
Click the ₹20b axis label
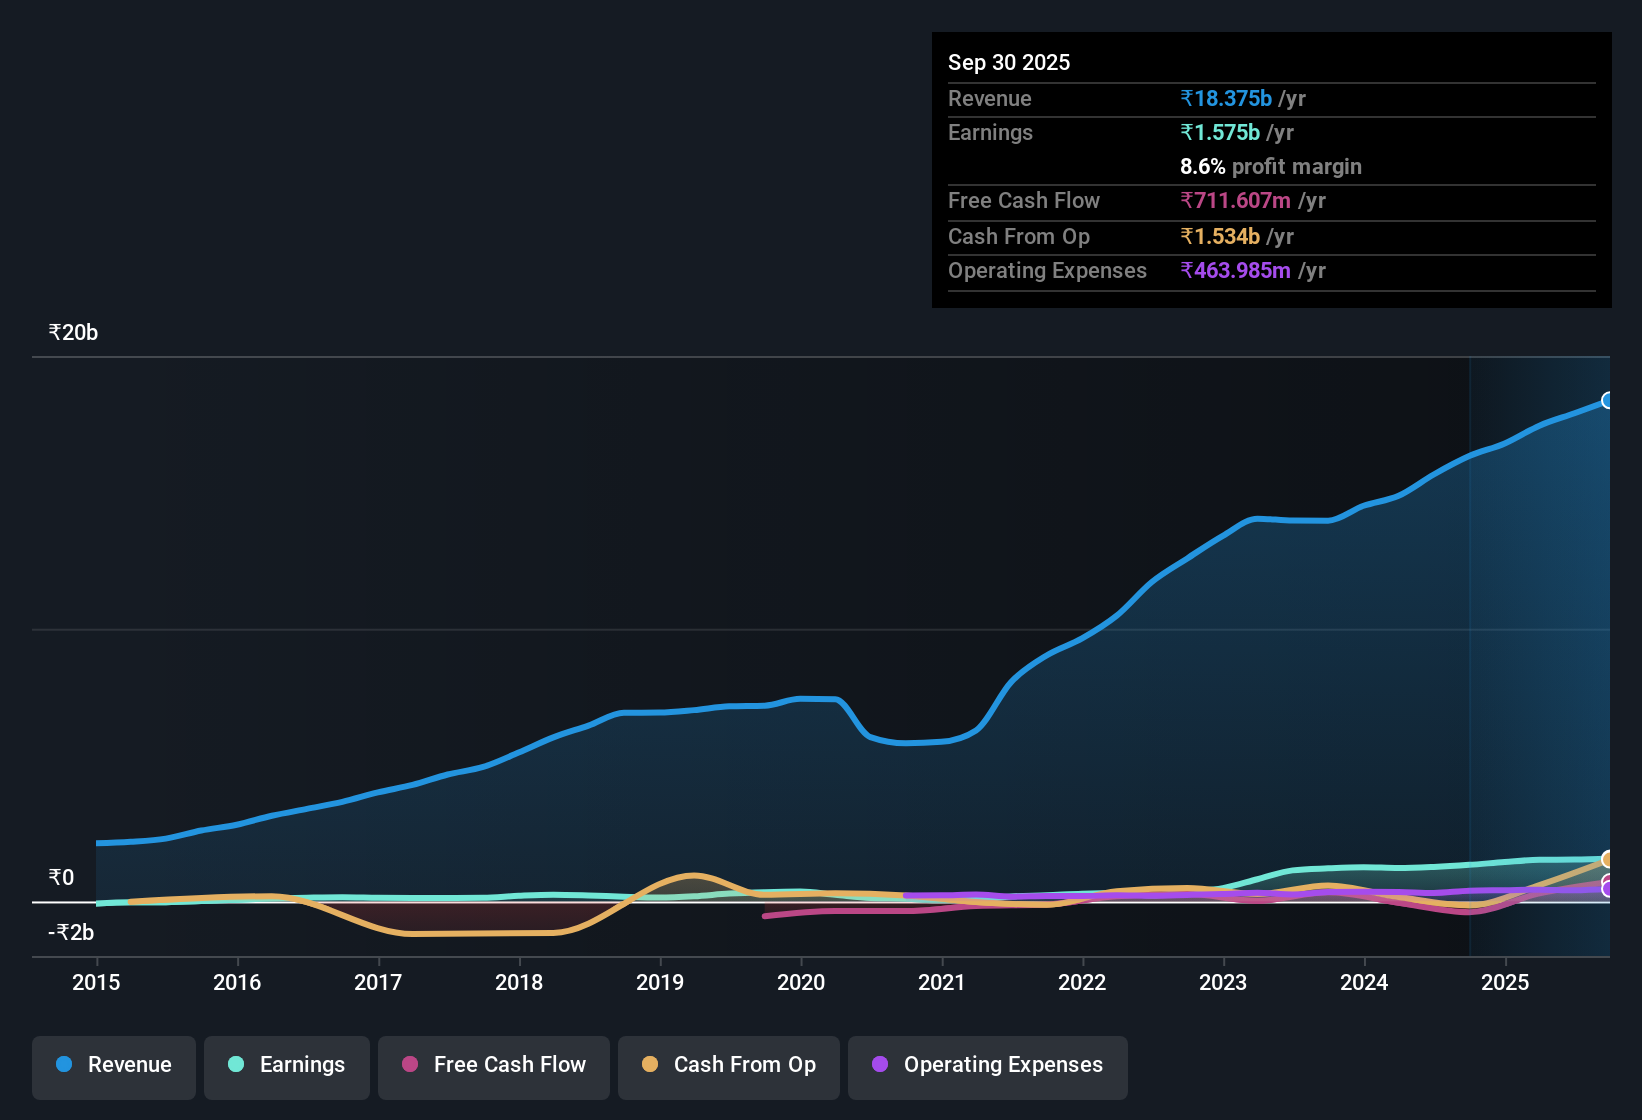72,332
